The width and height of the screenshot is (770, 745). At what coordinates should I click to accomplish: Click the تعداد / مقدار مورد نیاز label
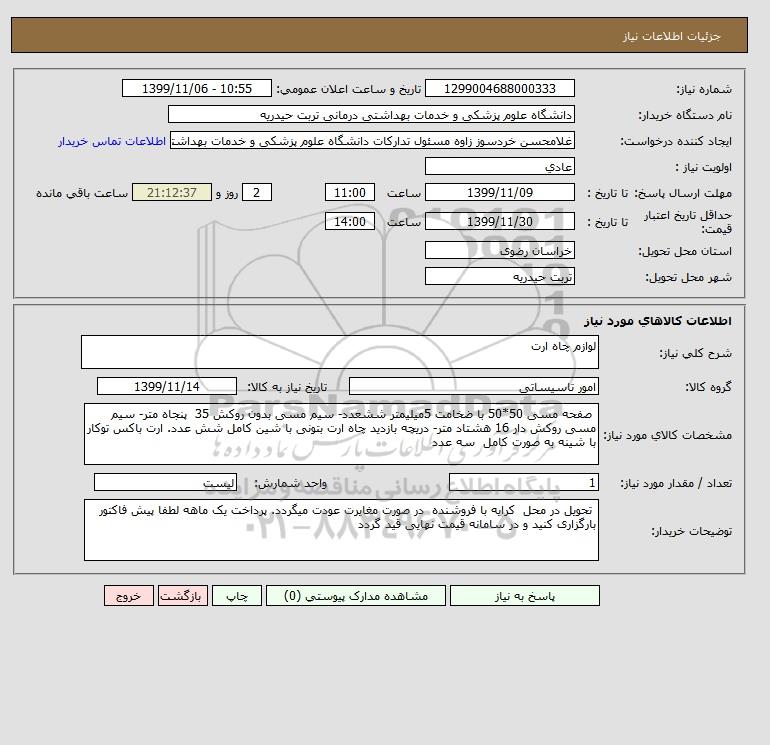676,483
